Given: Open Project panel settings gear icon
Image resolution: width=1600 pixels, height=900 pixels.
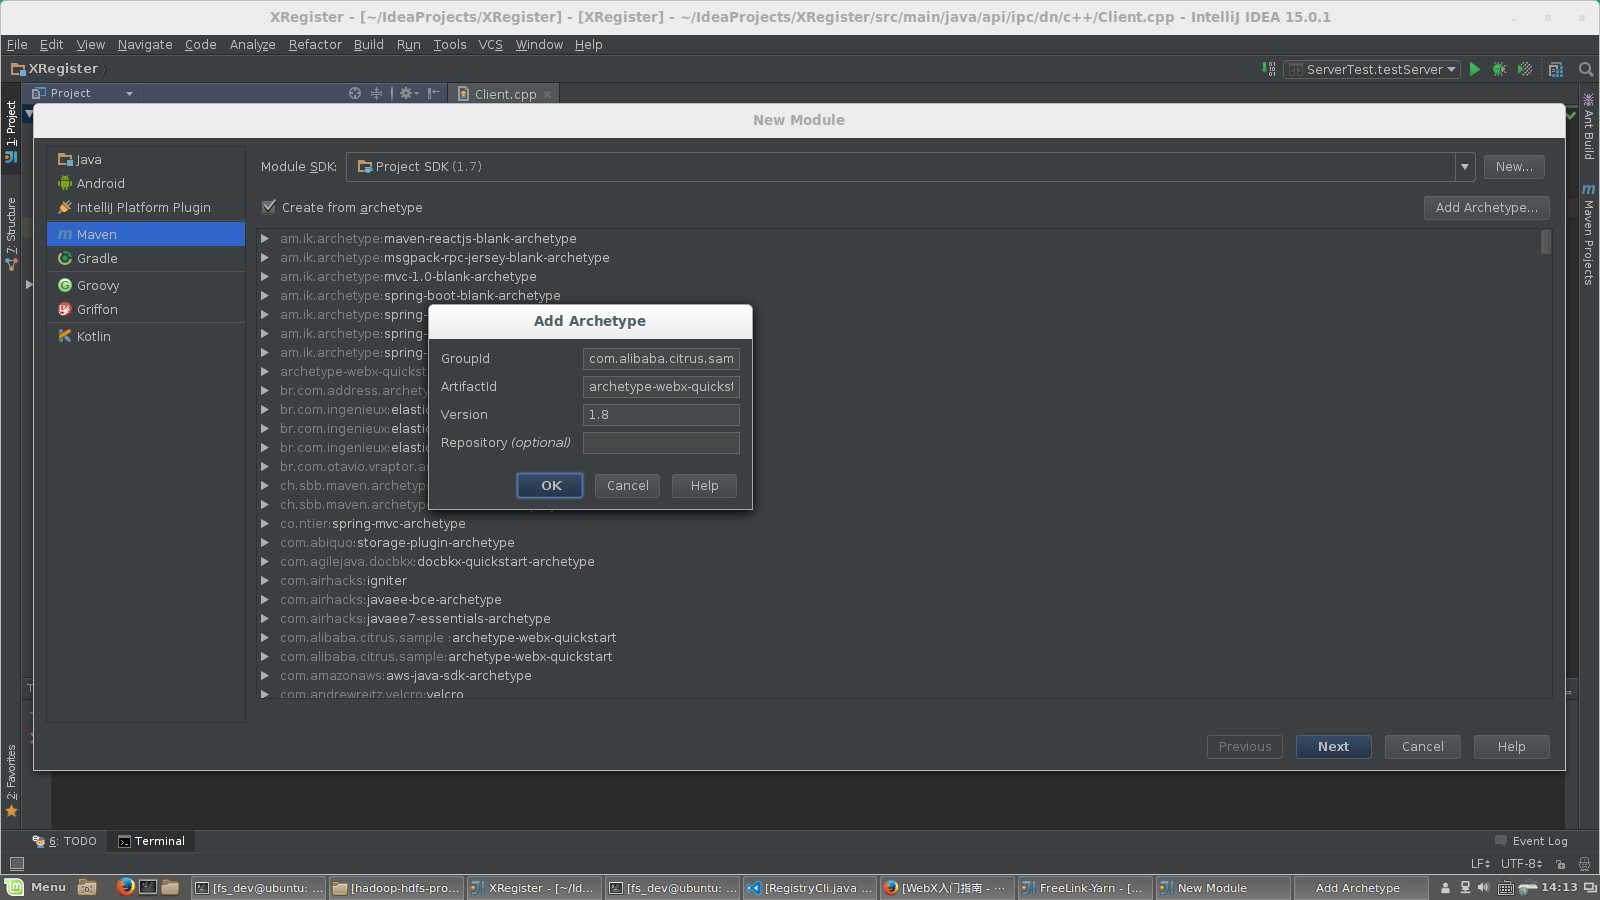Looking at the screenshot, I should point(407,93).
